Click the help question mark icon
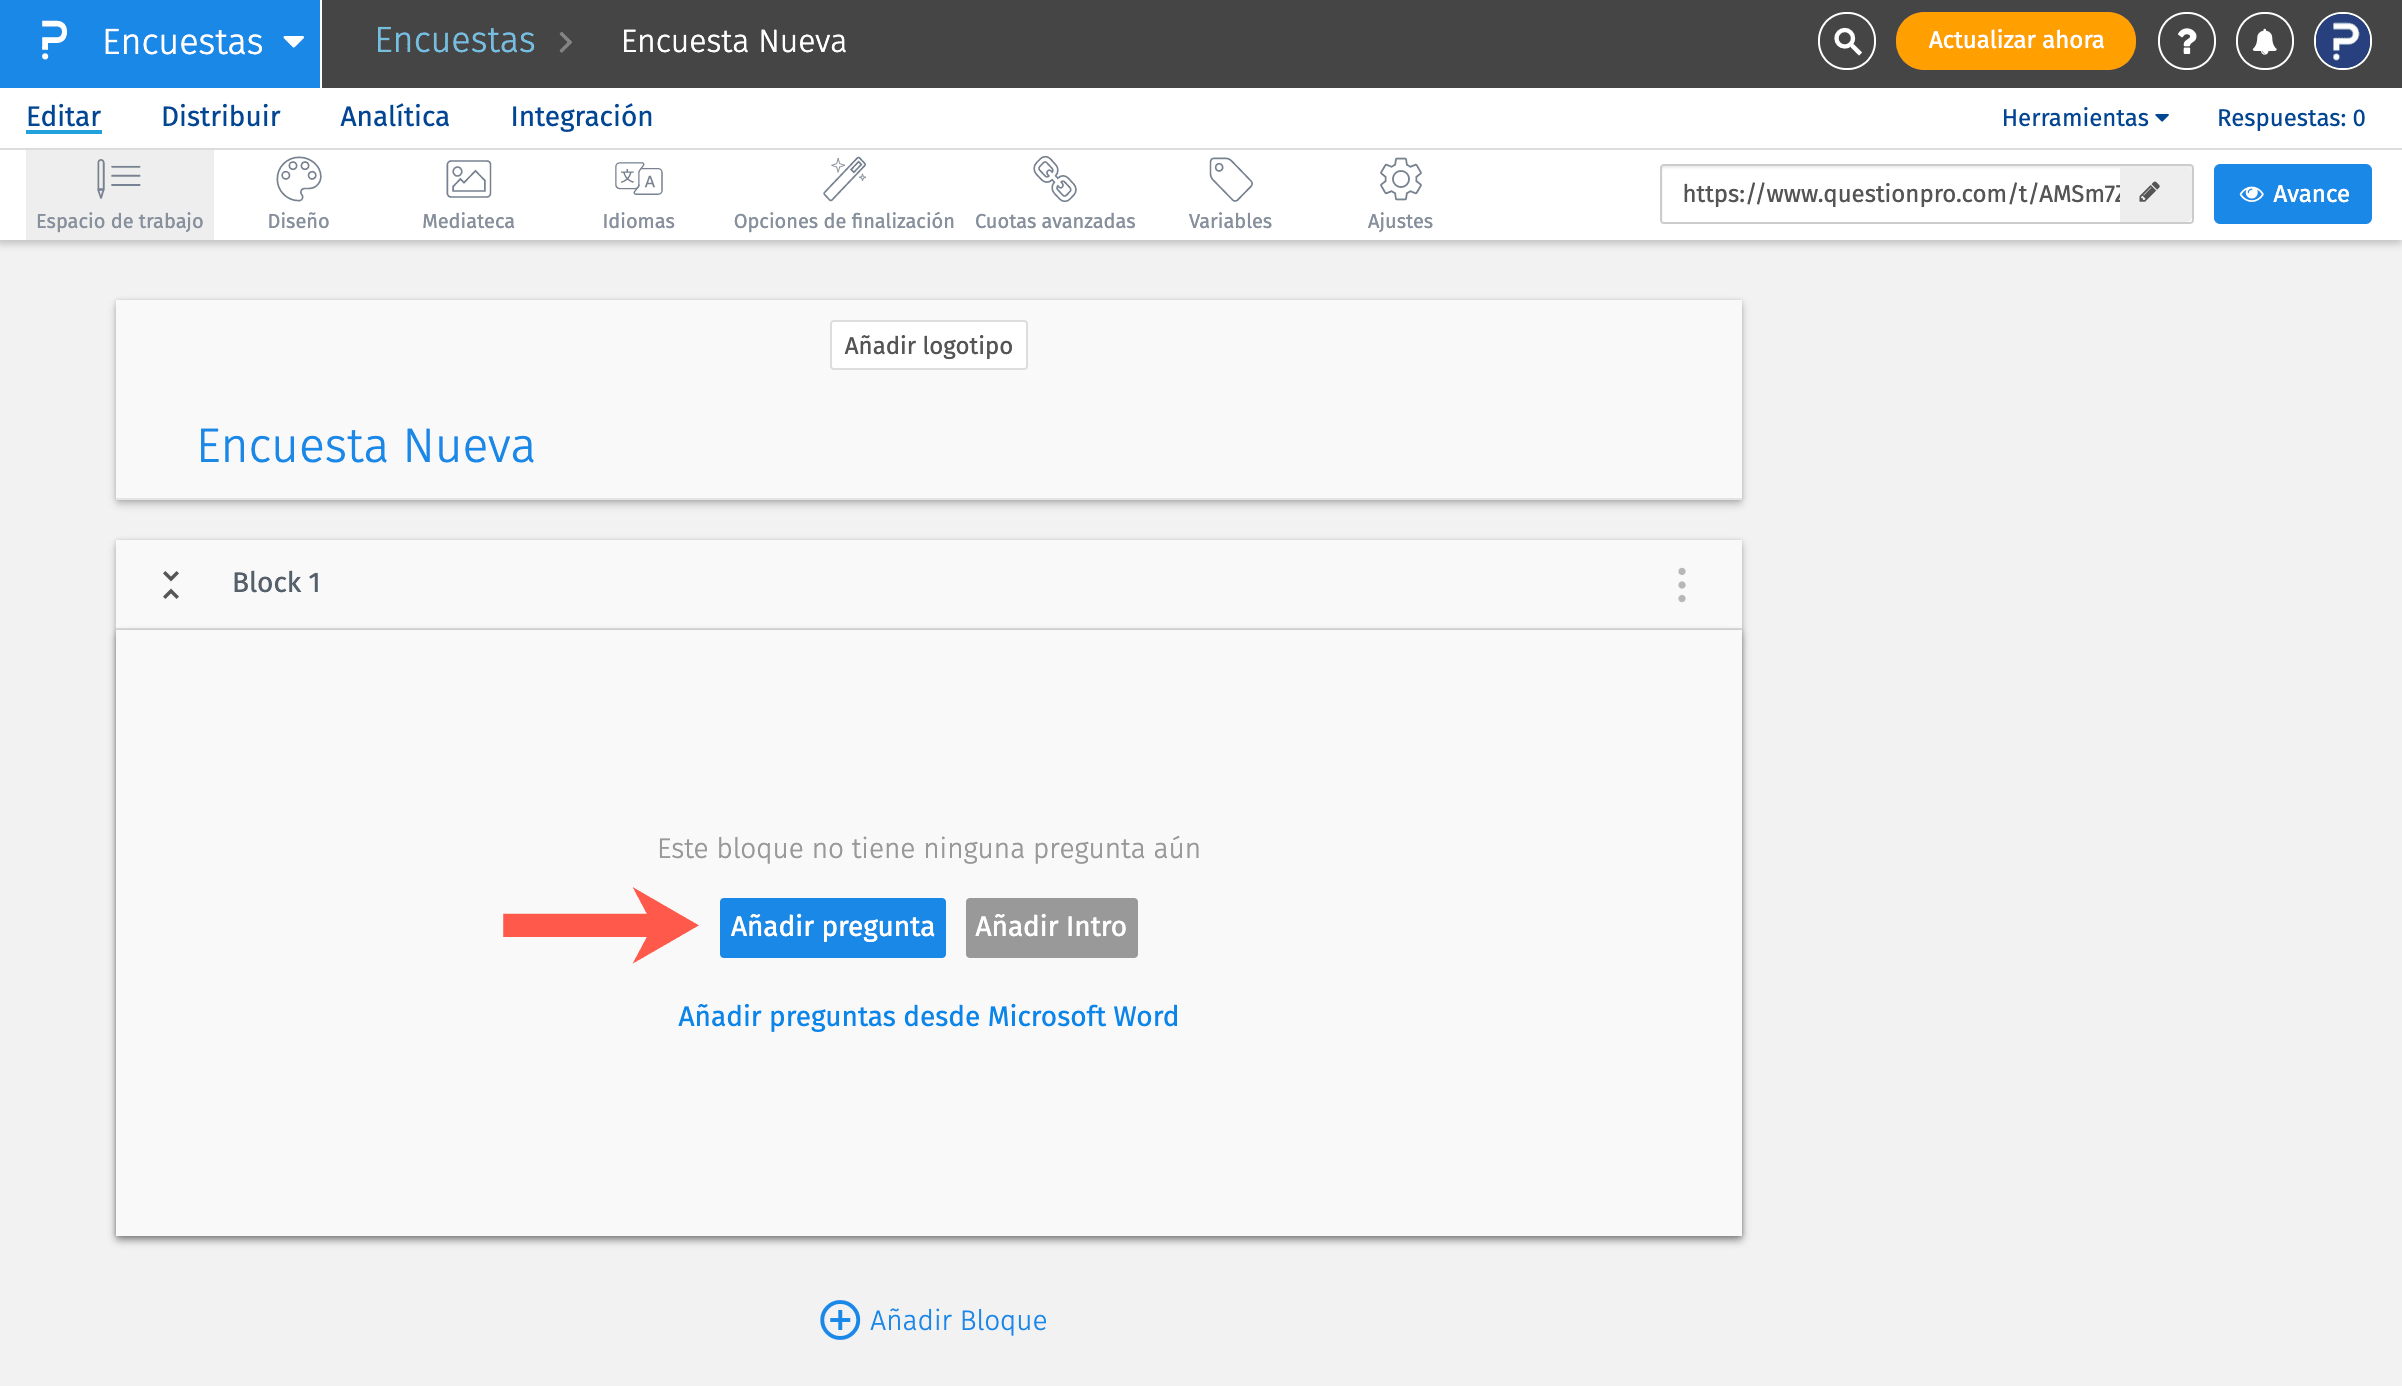The width and height of the screenshot is (2402, 1386). point(2186,41)
